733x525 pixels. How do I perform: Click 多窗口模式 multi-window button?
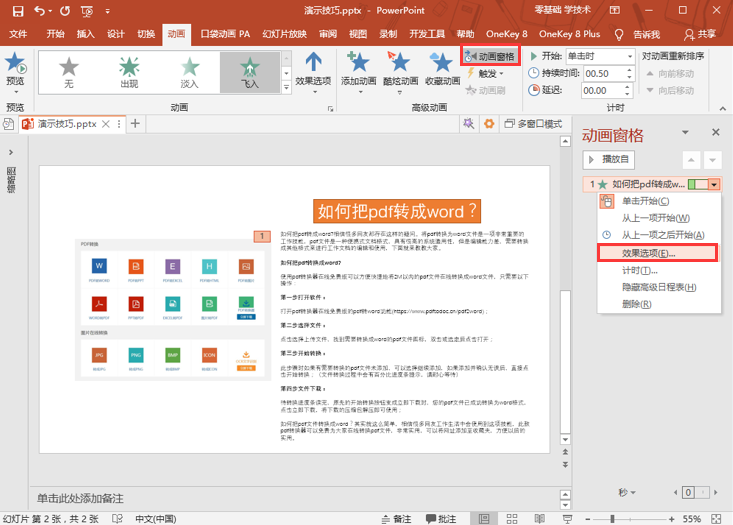click(x=533, y=124)
